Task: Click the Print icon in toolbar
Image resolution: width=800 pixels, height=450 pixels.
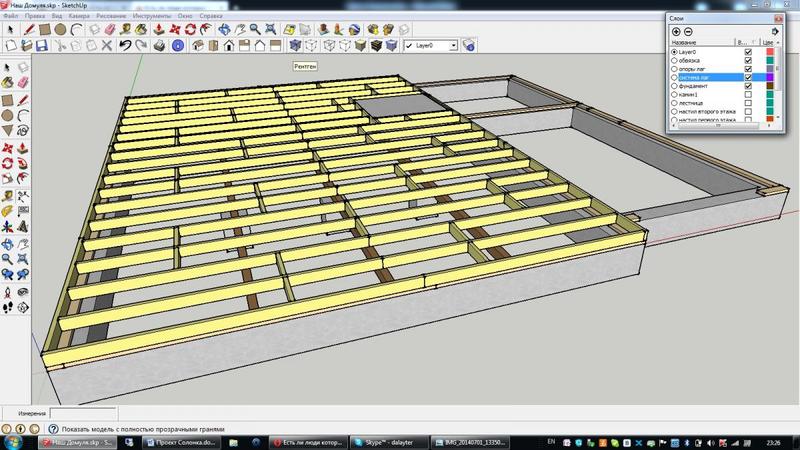Action: [158, 45]
